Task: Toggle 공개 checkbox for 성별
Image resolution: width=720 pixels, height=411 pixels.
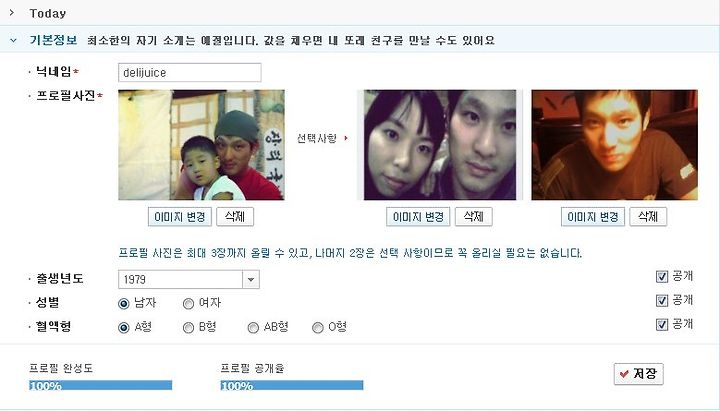Action: tap(662, 301)
